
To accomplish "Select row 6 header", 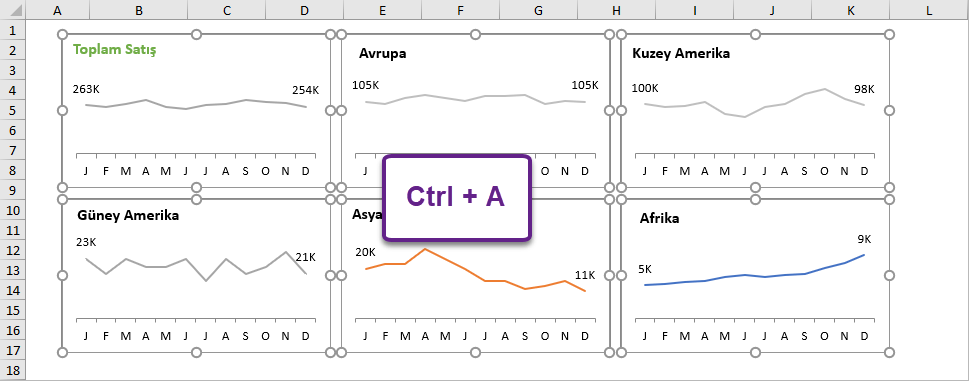I will [14, 130].
